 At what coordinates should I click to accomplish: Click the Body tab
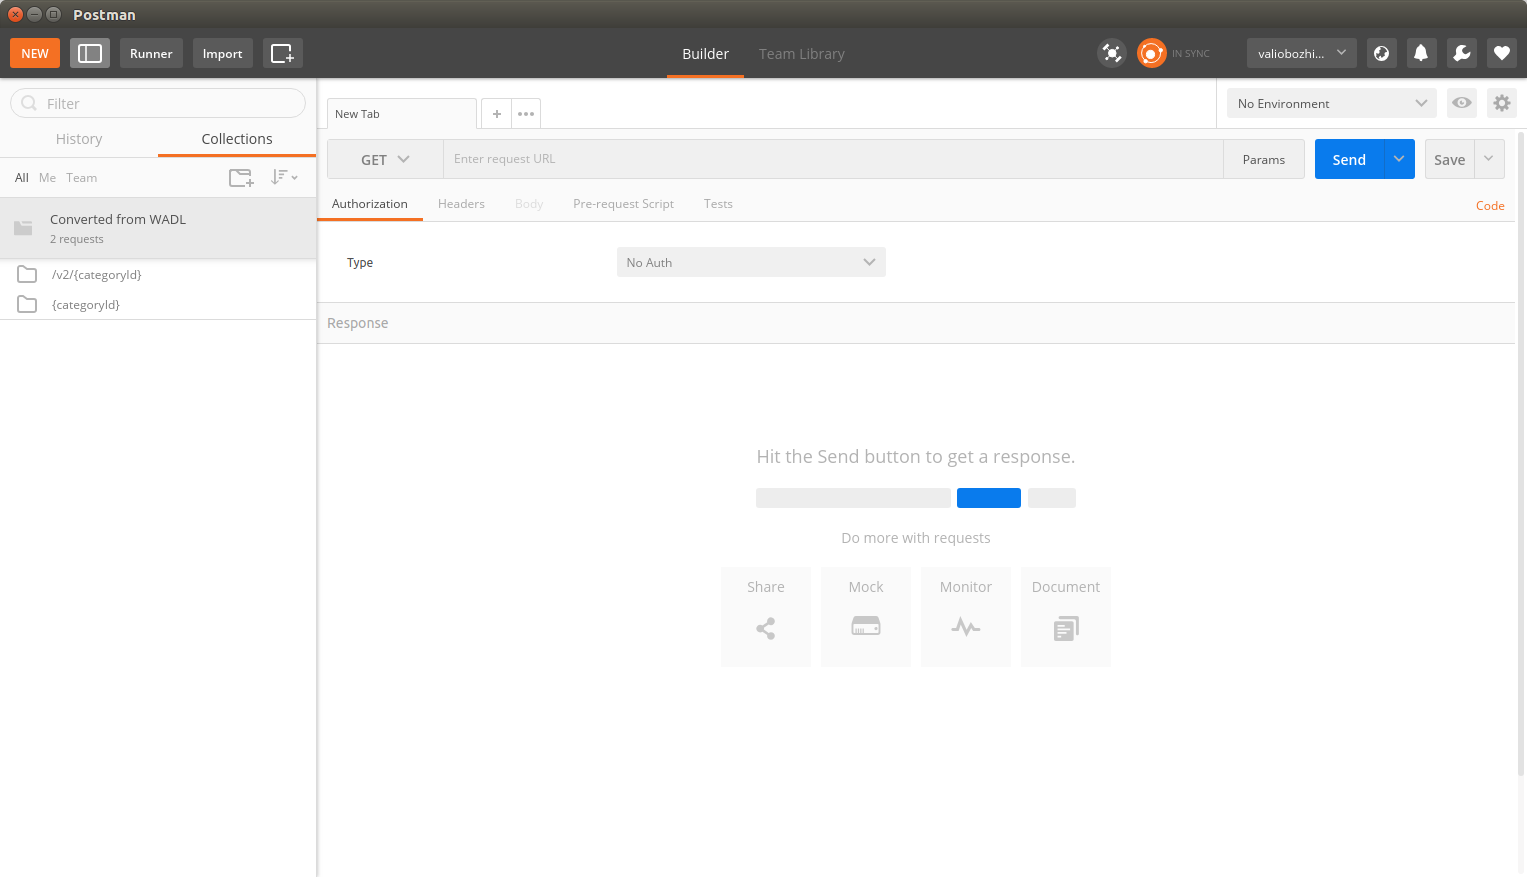coord(529,204)
